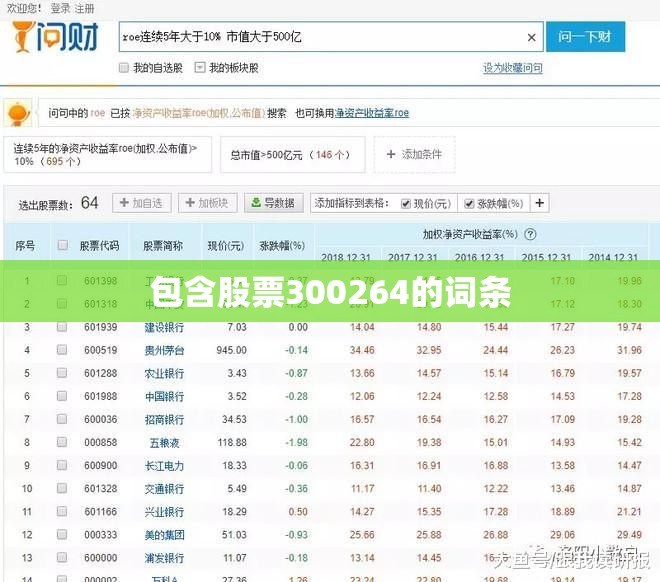Sort by the 涨跌幅(%) column header
This screenshot has width=660, height=582.
click(282, 245)
